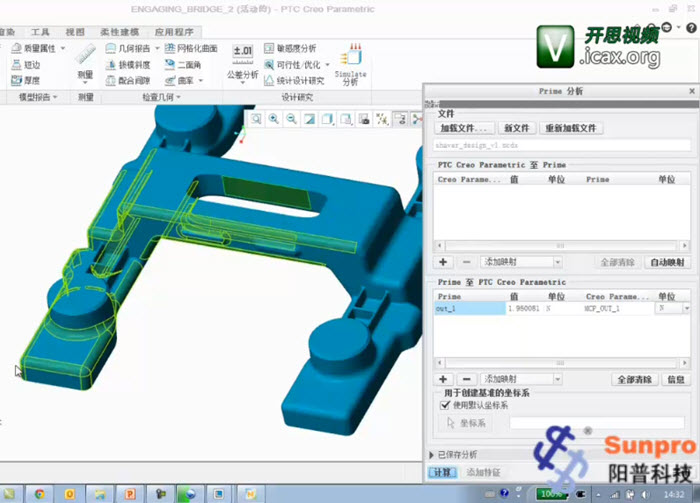Screen dimensions: 700x503
Task: Switch to the 应用程序 ribbon tab
Action: click(x=174, y=32)
